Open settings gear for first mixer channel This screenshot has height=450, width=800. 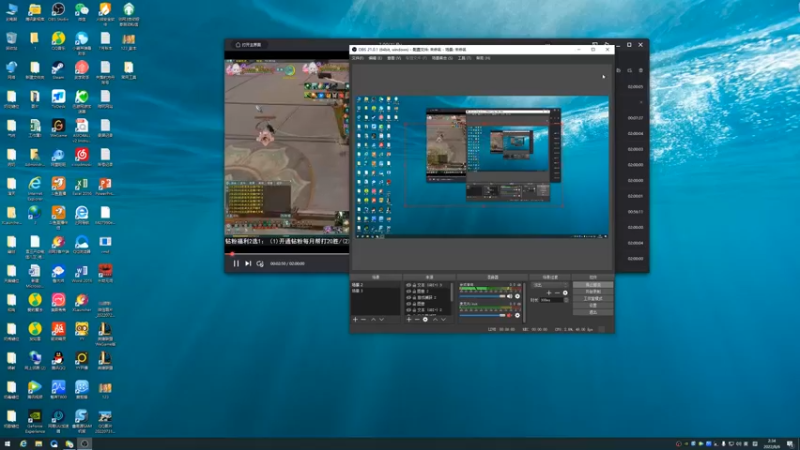pyautogui.click(x=517, y=296)
